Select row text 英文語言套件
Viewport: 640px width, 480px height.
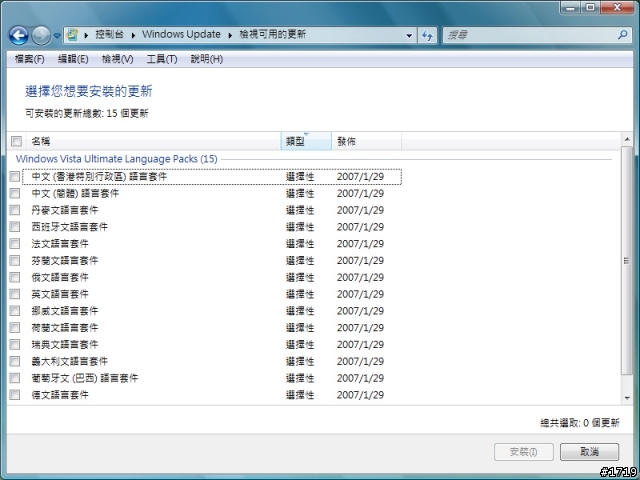(60, 294)
